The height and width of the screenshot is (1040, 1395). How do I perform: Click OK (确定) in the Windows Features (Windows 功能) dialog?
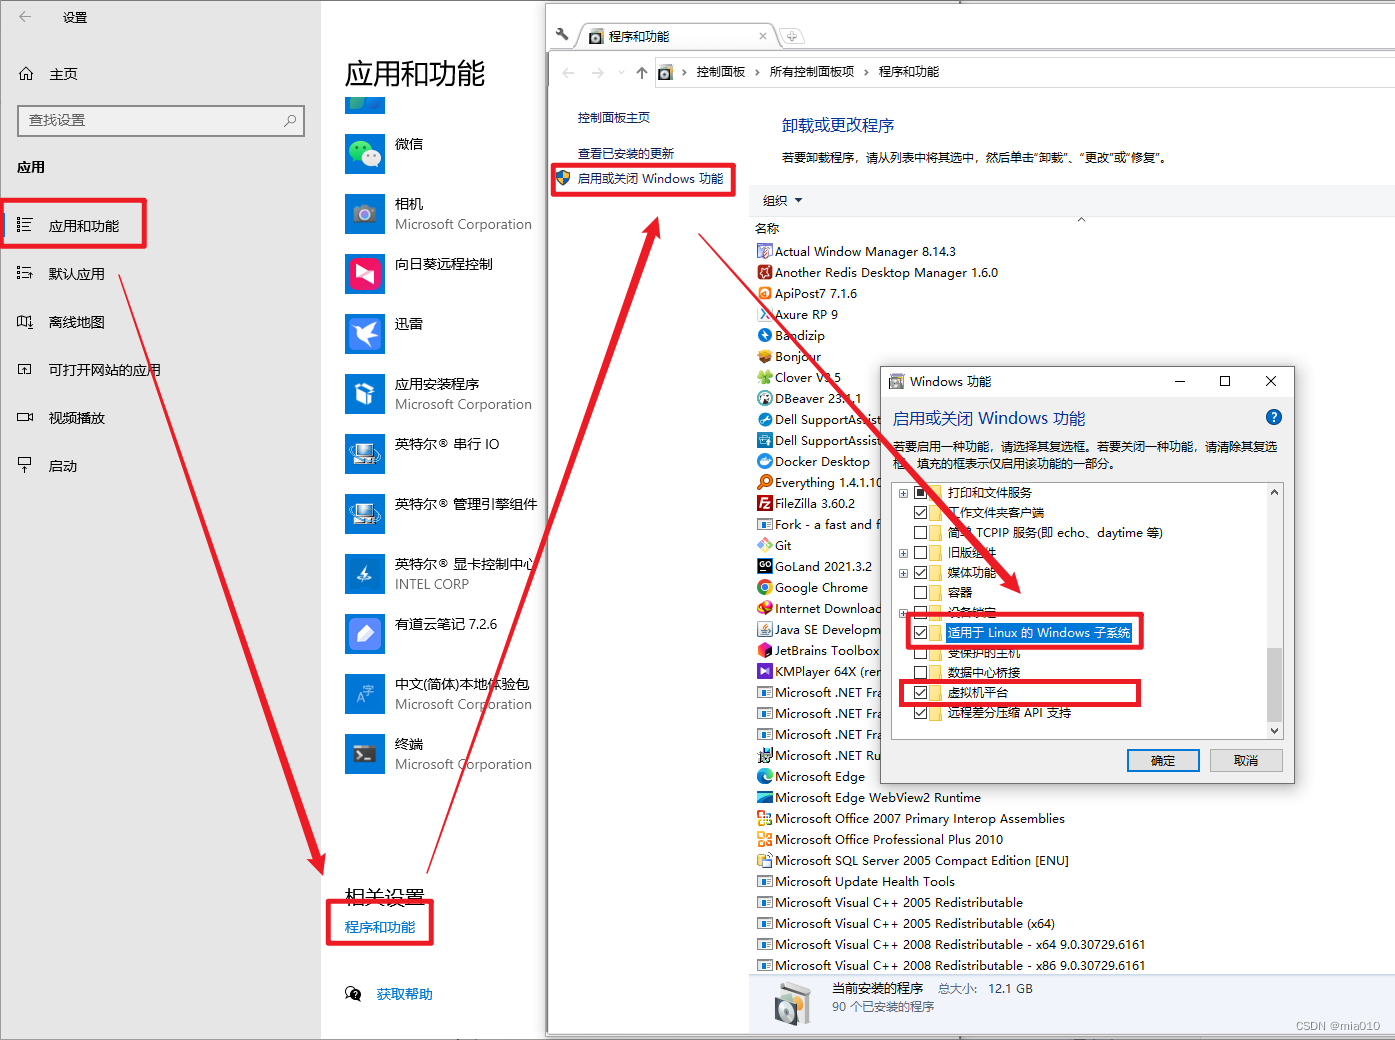pyautogui.click(x=1163, y=760)
